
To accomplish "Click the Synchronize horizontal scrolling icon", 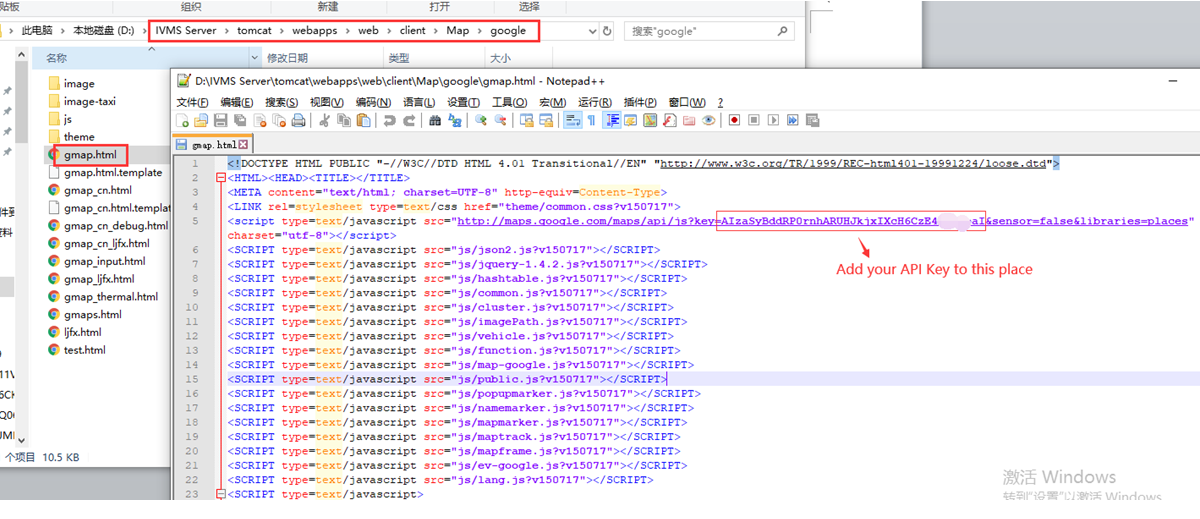I will pos(546,120).
